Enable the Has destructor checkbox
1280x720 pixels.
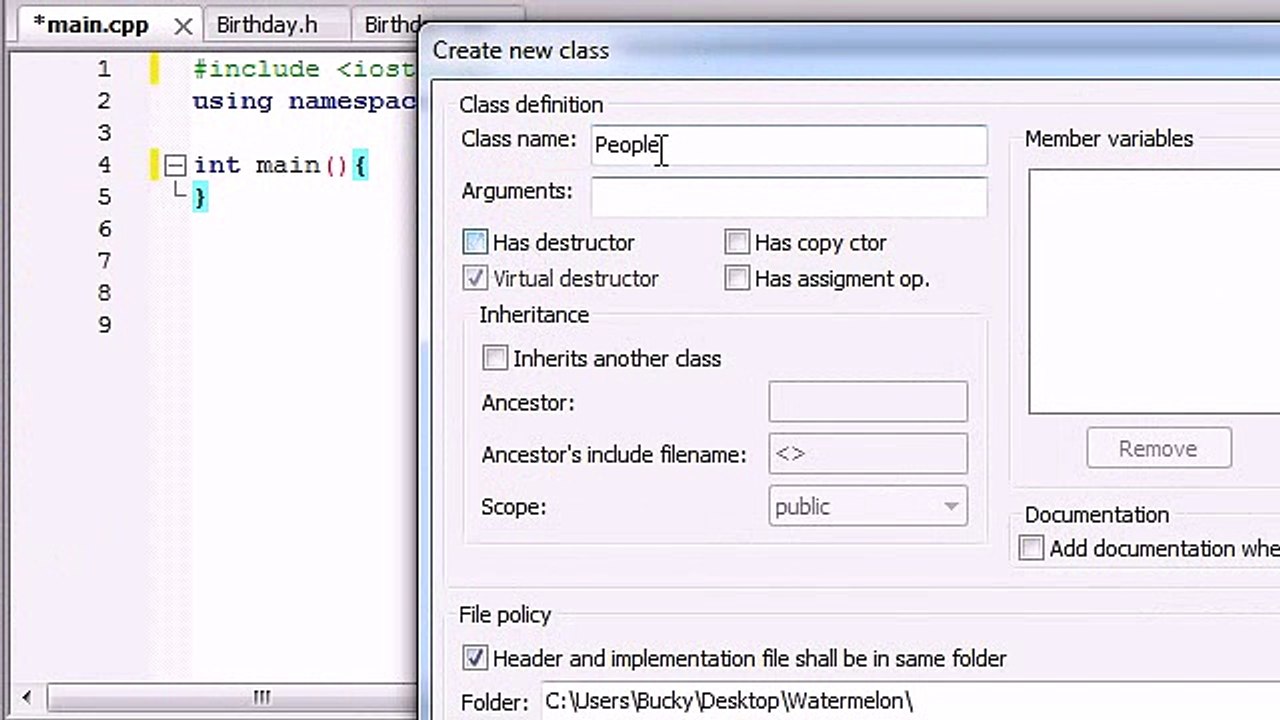click(x=475, y=243)
